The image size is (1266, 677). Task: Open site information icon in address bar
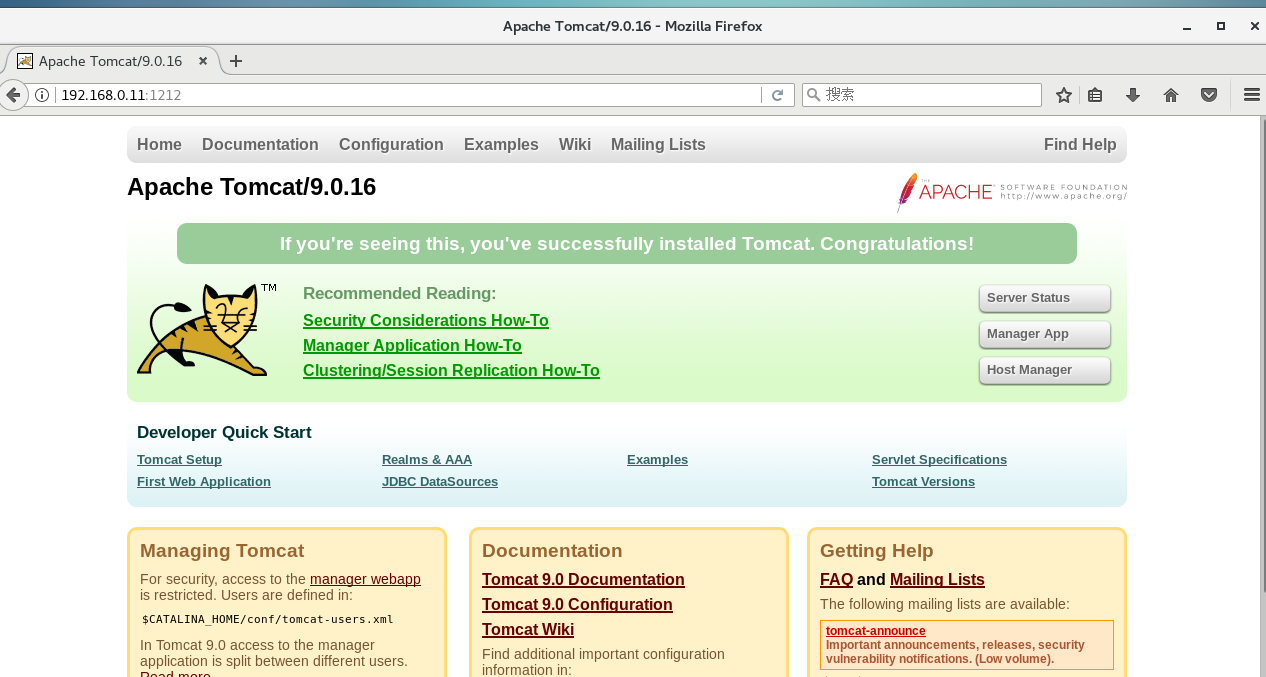[42, 95]
